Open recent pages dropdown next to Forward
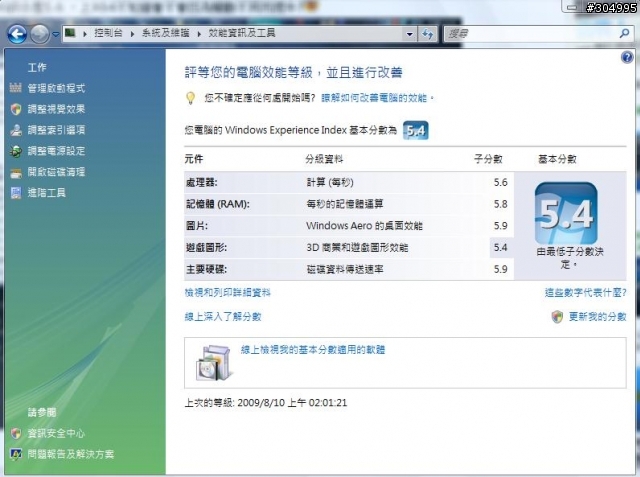 point(56,35)
